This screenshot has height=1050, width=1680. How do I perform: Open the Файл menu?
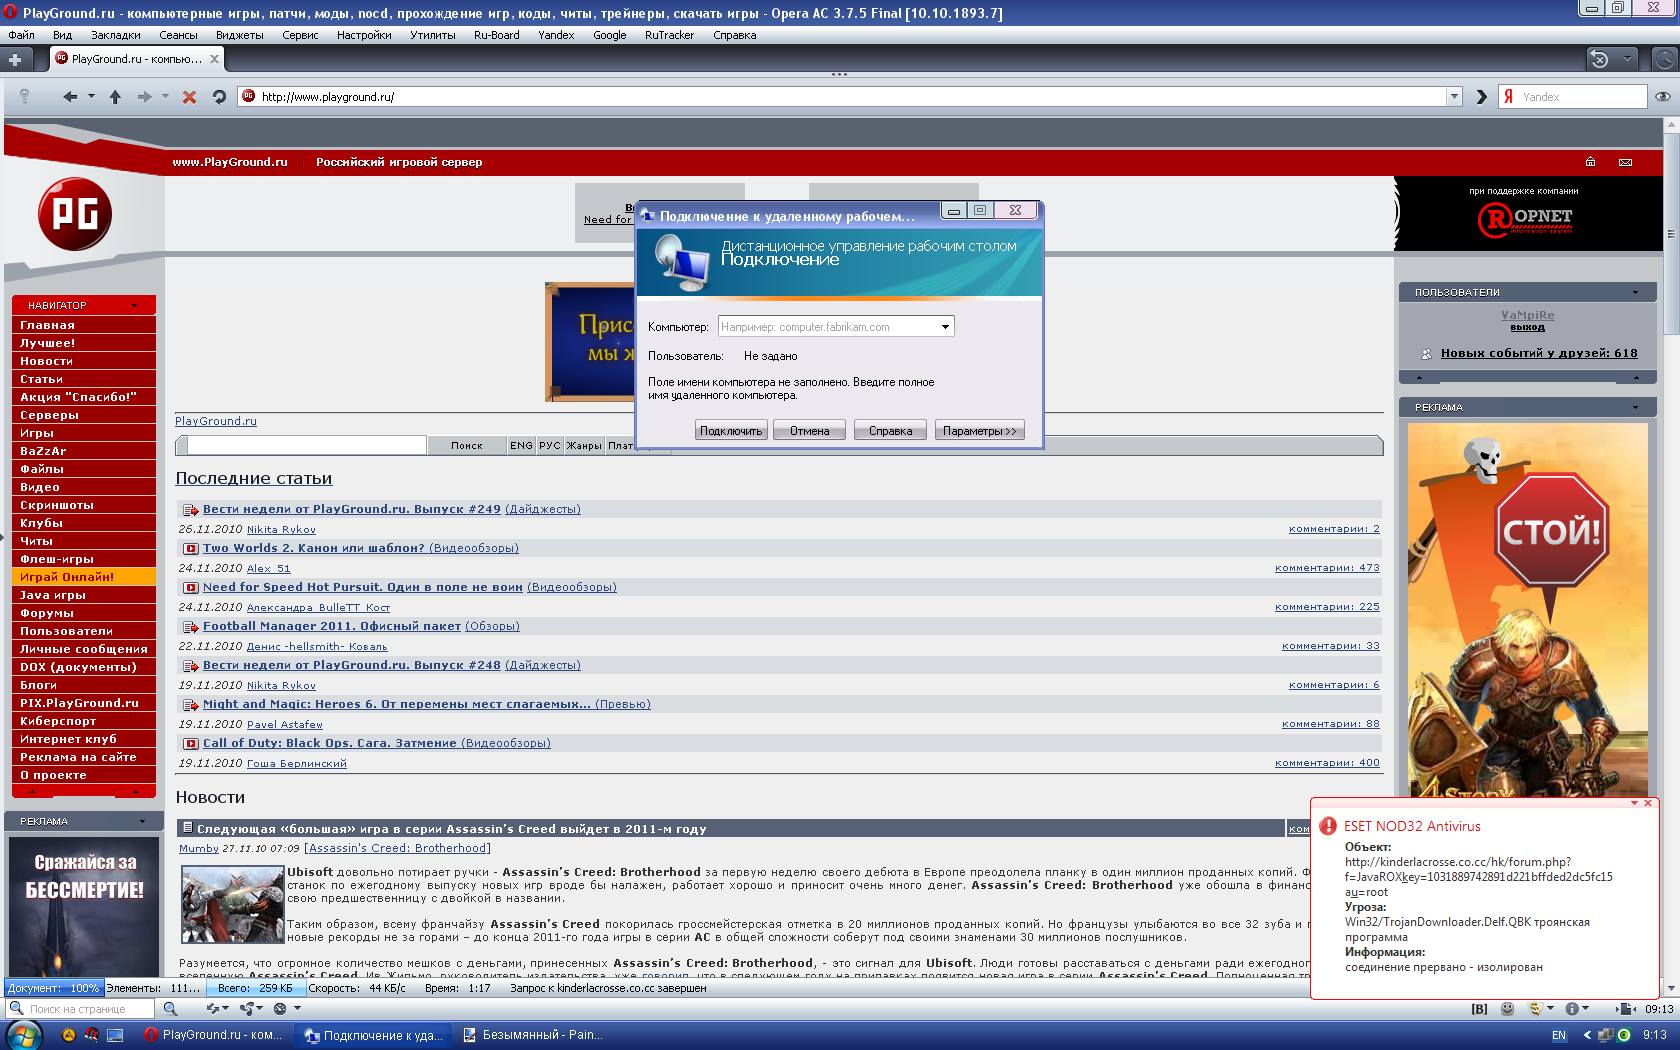[21, 35]
